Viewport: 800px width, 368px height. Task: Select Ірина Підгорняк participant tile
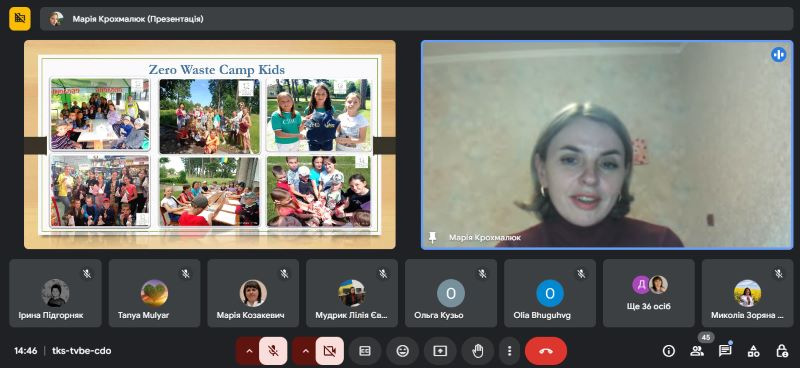click(56, 293)
